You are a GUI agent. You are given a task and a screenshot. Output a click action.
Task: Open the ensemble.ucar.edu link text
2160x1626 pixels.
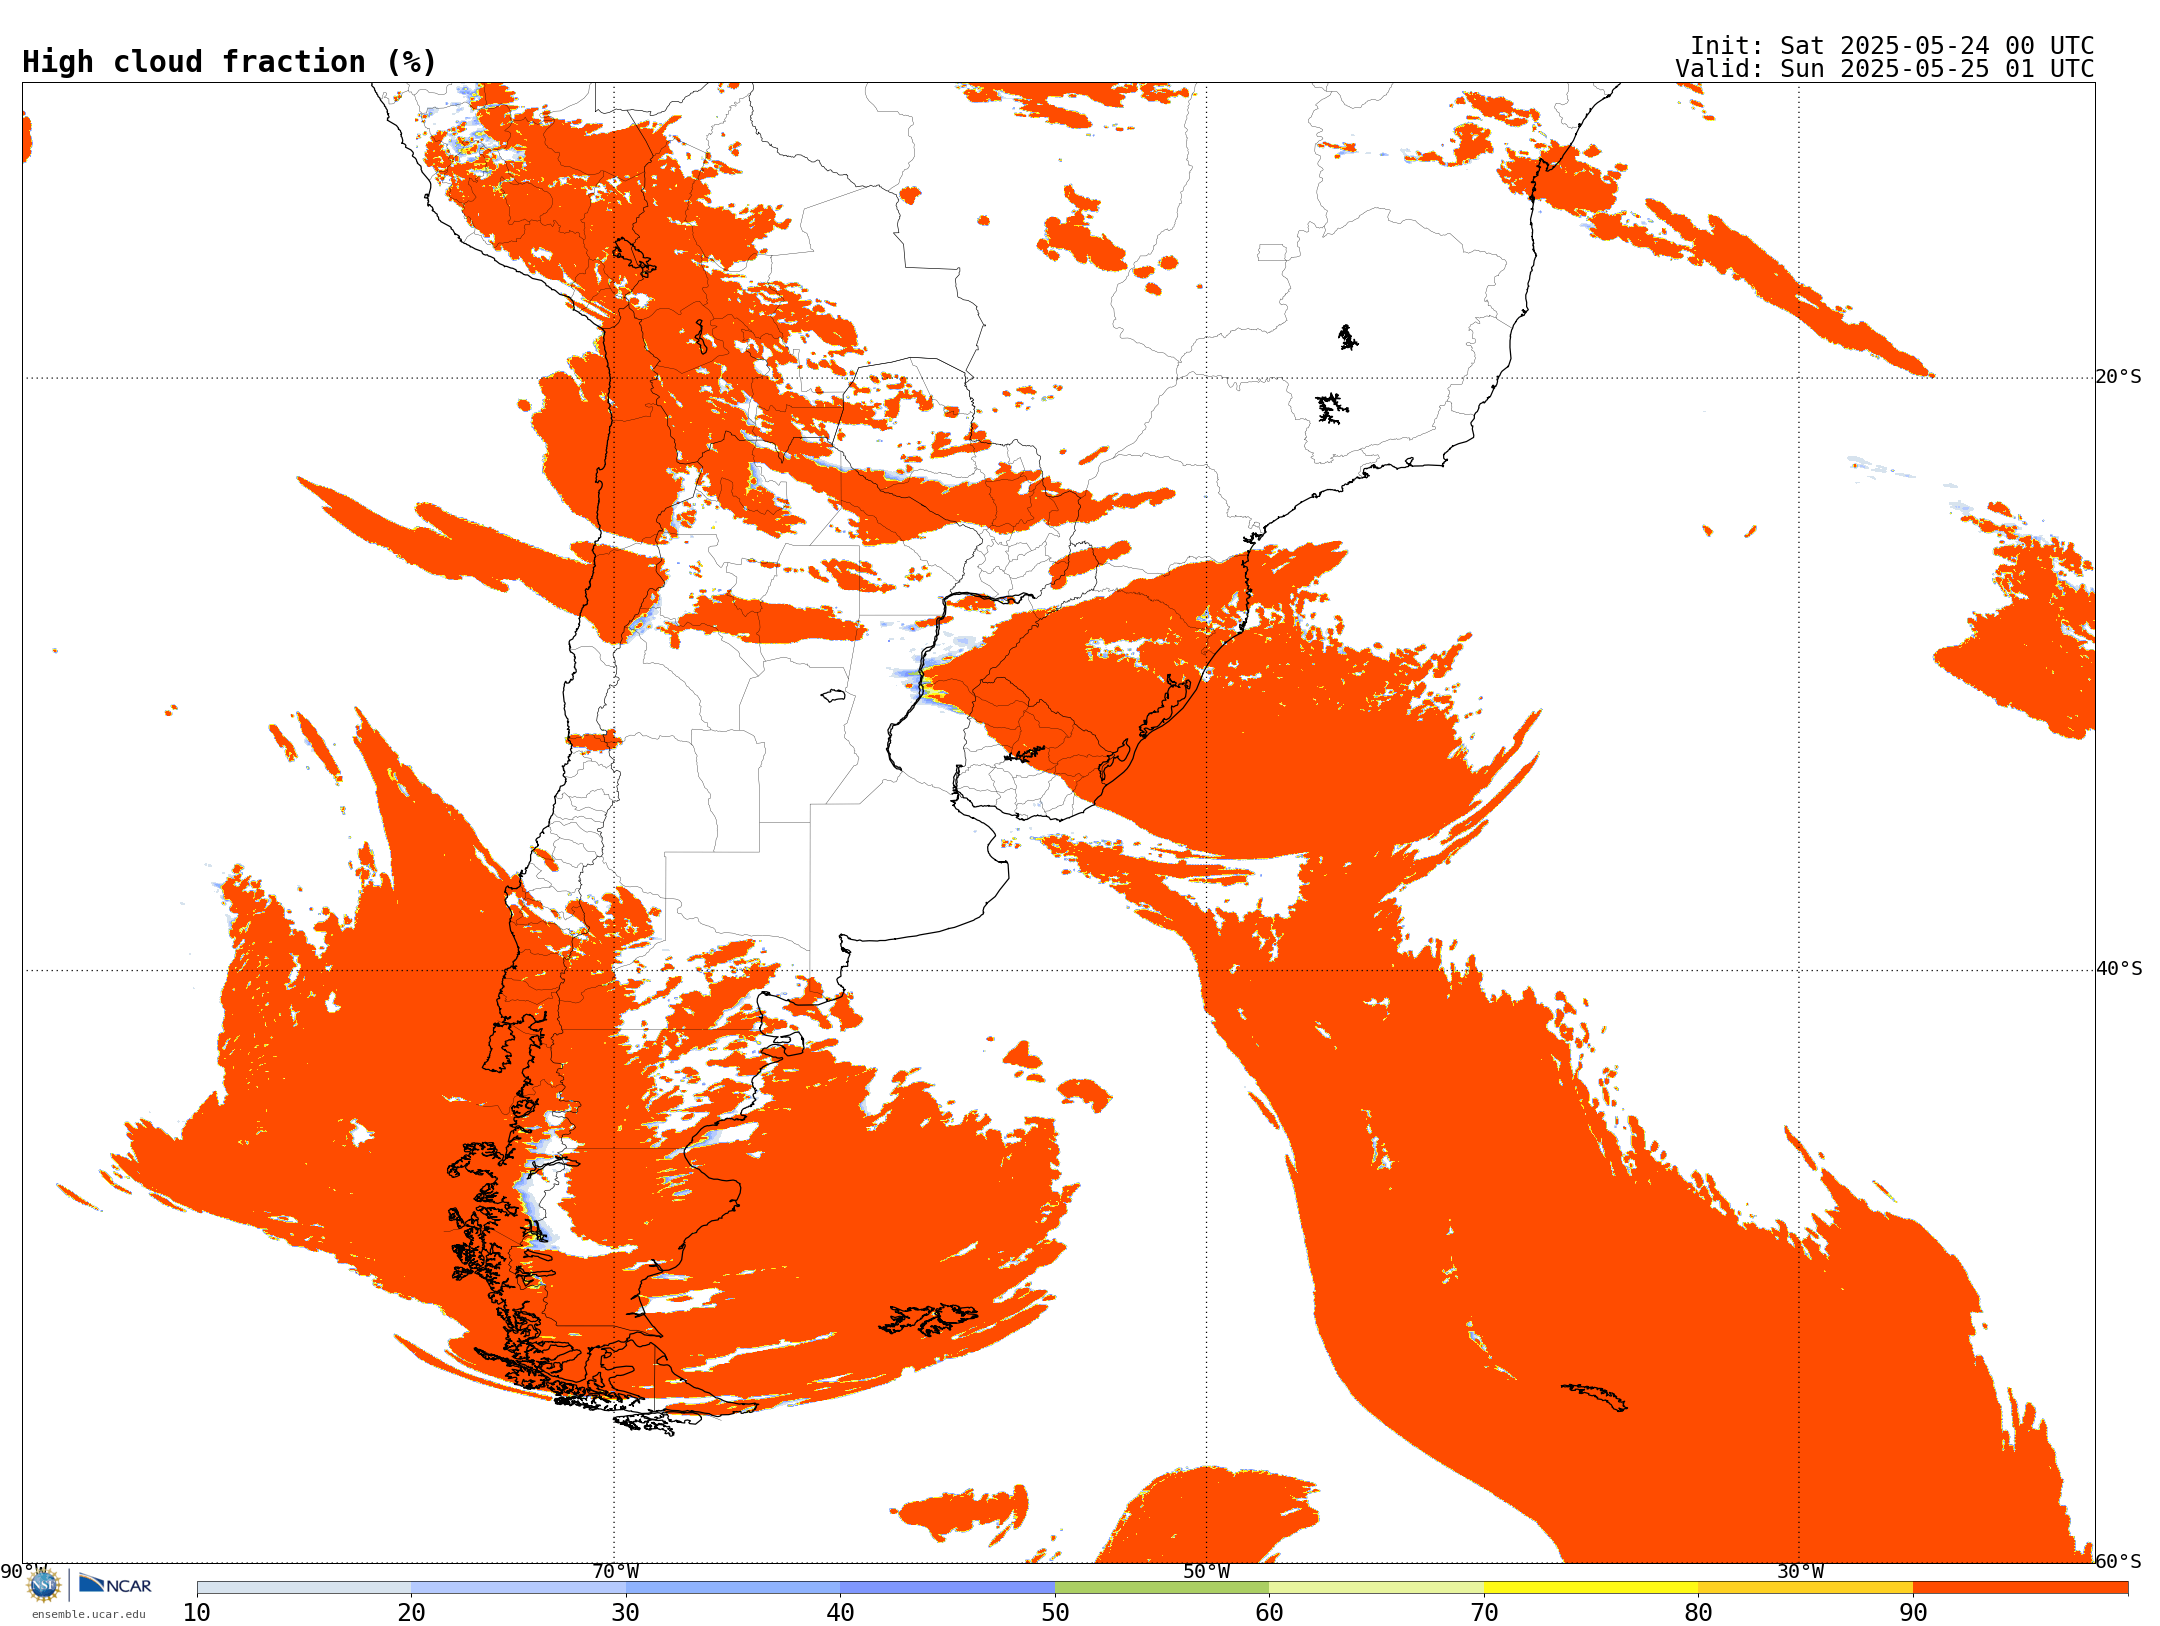click(88, 1614)
